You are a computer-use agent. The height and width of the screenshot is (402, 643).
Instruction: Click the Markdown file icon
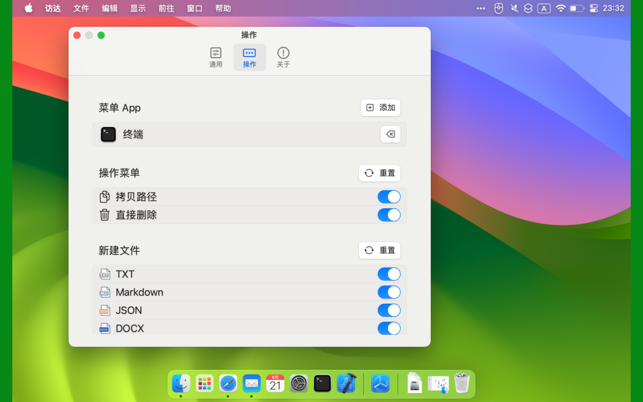(105, 292)
